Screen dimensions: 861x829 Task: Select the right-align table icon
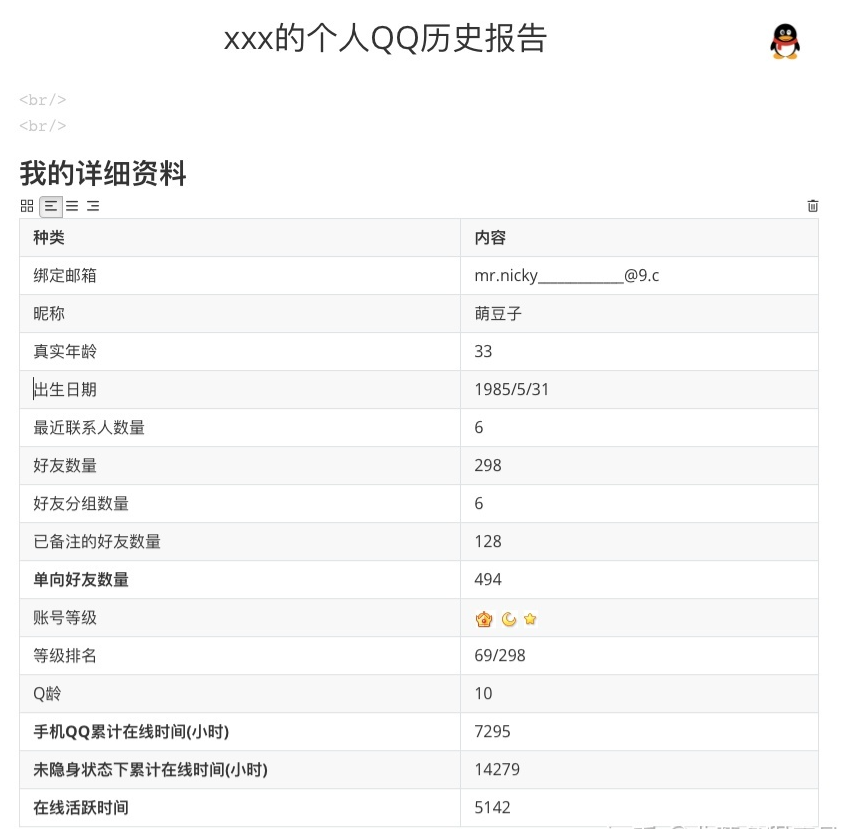click(x=93, y=206)
